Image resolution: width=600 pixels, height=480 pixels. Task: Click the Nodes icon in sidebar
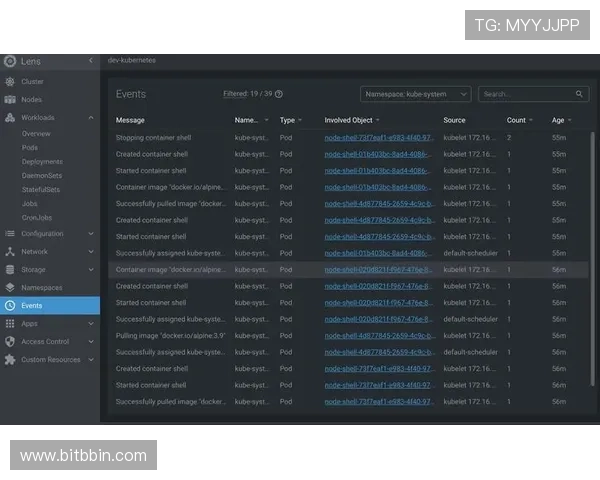(x=10, y=100)
